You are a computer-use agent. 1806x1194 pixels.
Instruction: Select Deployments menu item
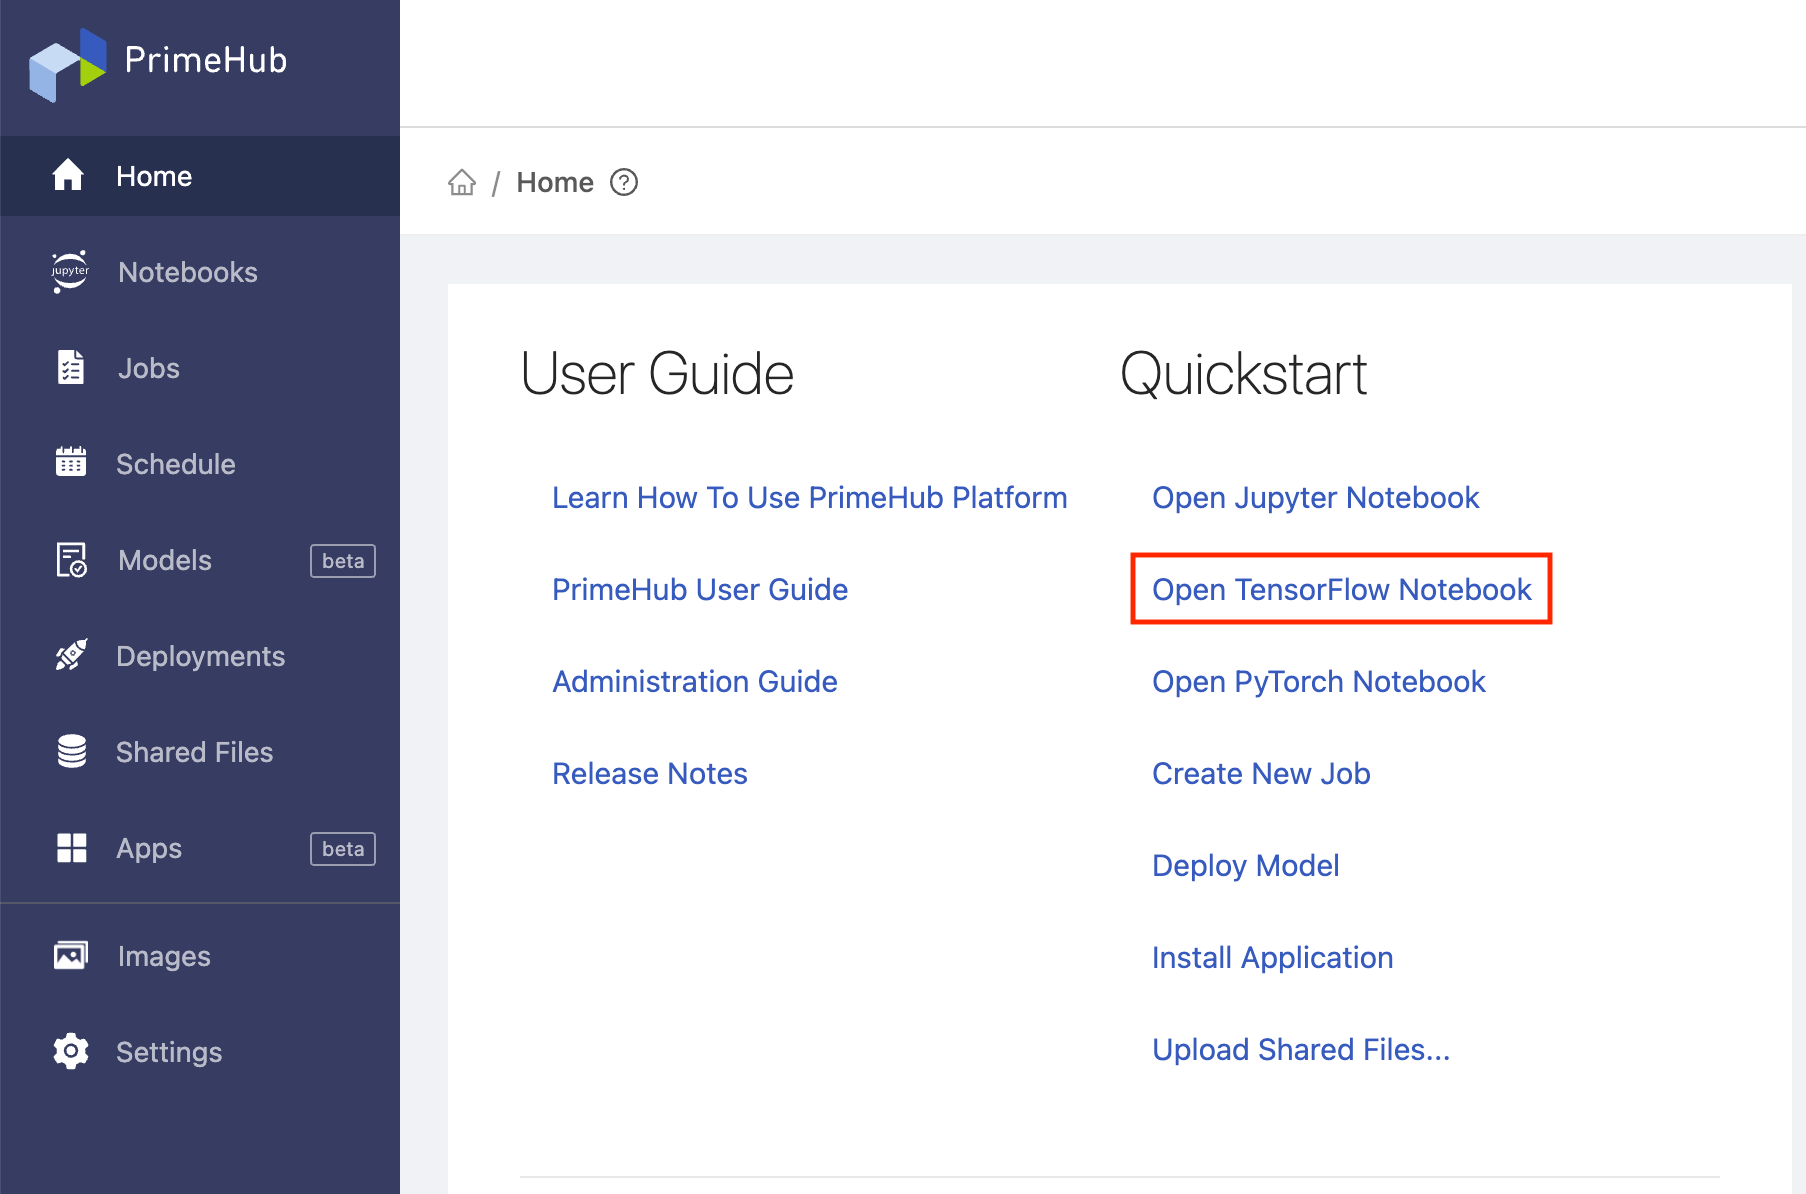pos(200,656)
